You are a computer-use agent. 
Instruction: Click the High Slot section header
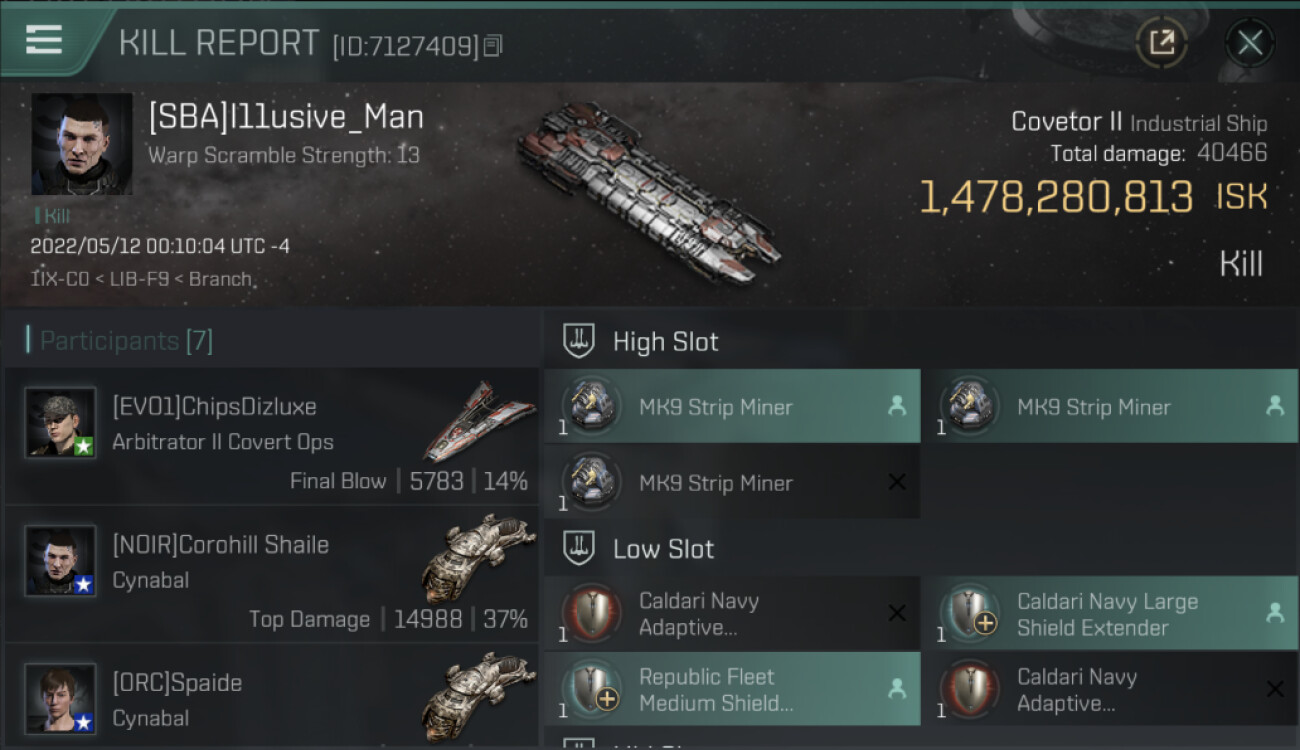coord(666,341)
